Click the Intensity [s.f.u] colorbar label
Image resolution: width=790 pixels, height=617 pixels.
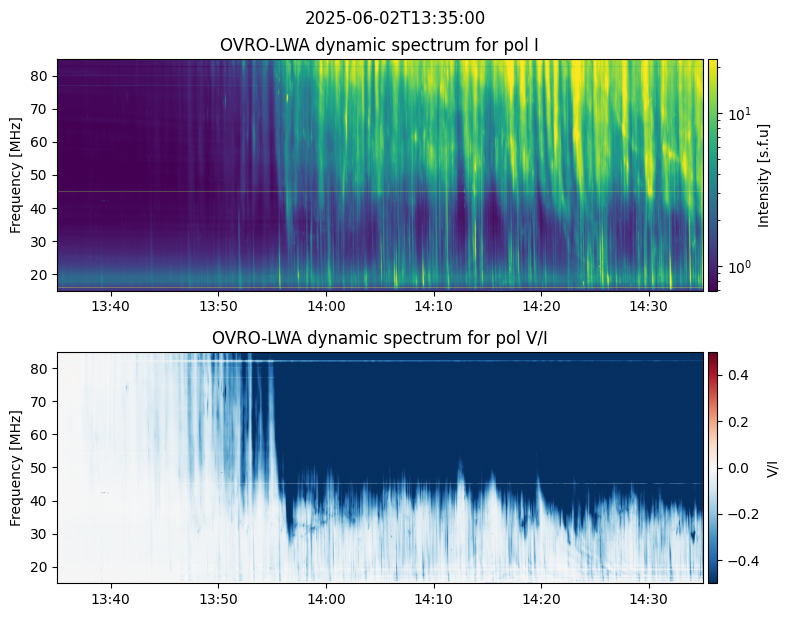click(x=765, y=175)
